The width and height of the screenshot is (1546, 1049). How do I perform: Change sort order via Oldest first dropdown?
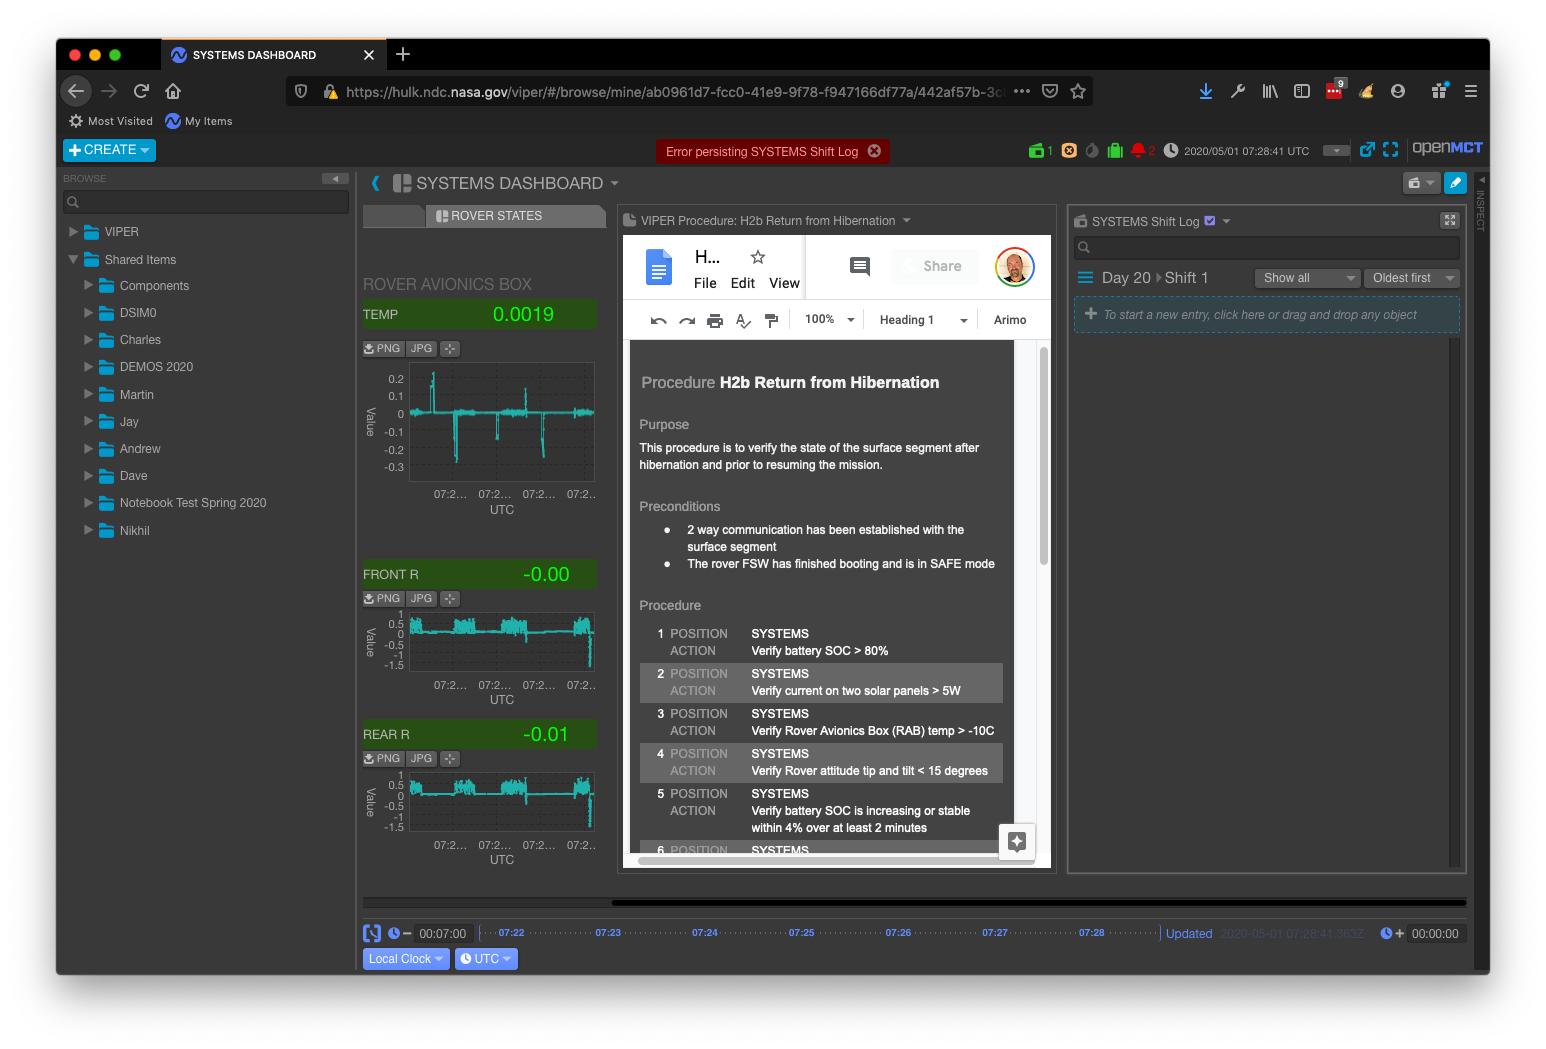pos(1411,278)
